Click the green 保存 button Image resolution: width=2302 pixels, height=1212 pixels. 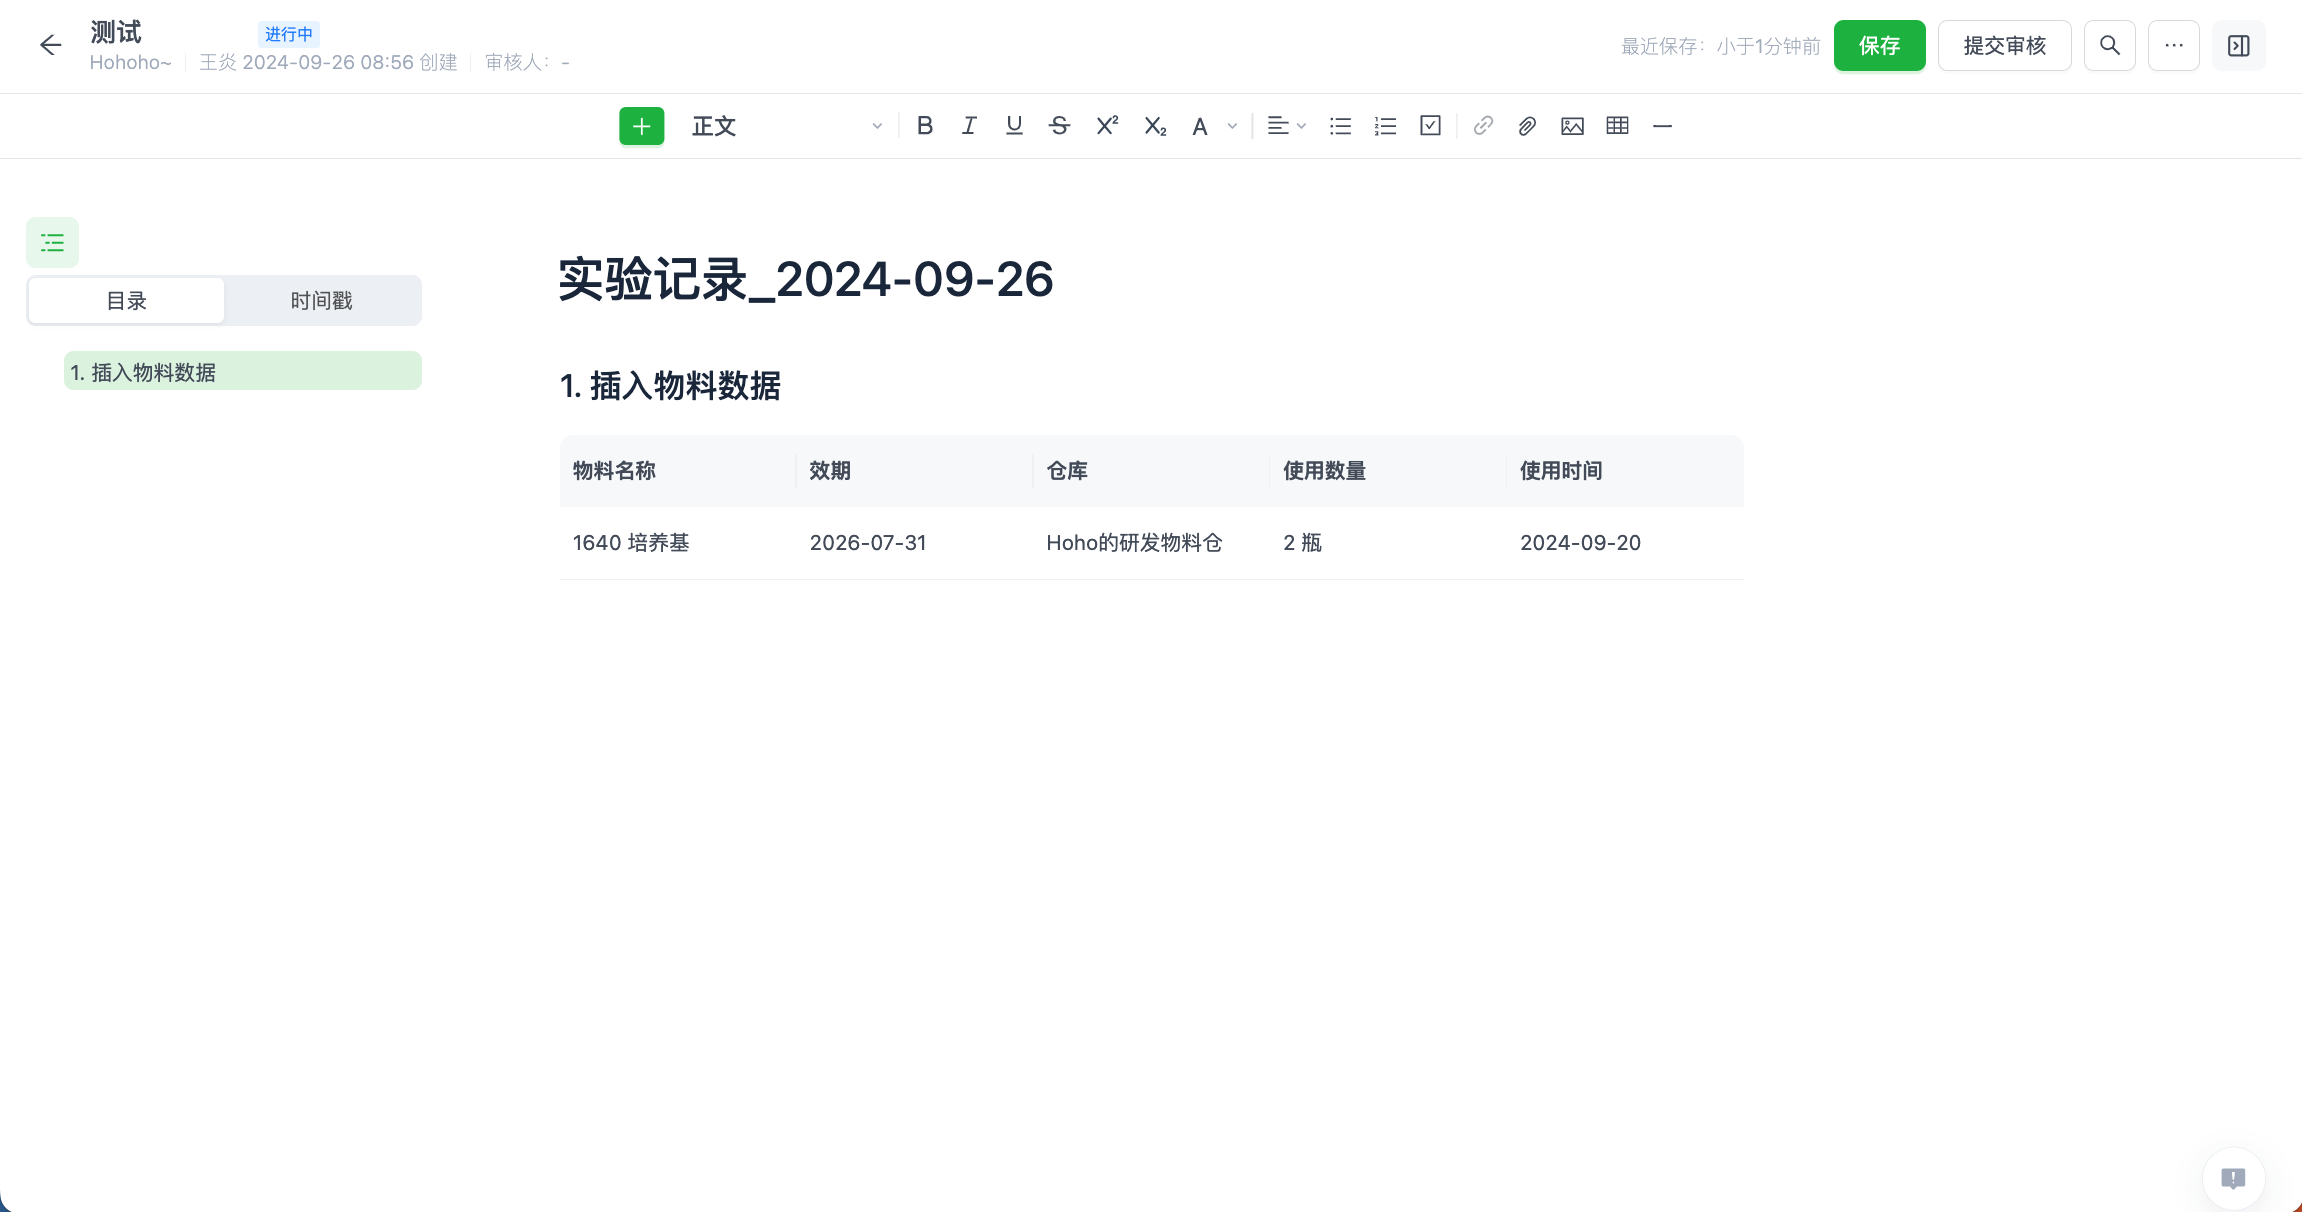(1878, 46)
